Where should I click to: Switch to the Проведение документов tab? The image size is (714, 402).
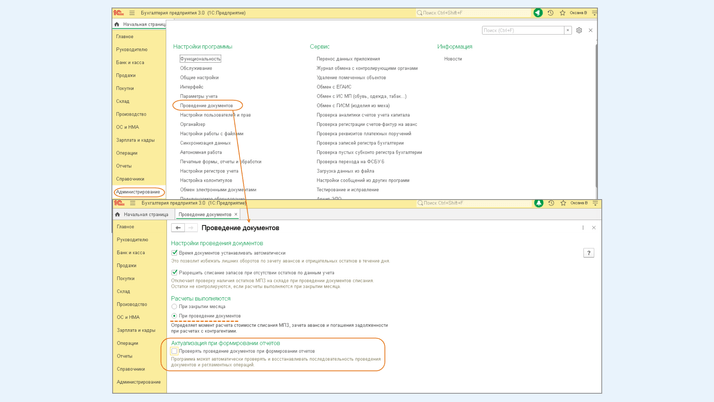[205, 214]
